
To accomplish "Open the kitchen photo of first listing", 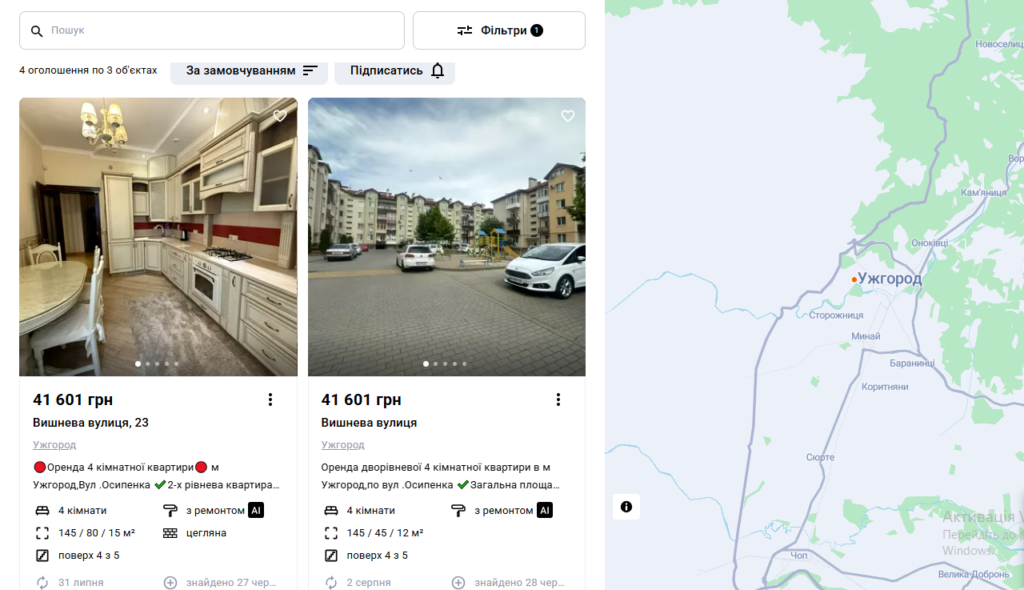I will (158, 237).
